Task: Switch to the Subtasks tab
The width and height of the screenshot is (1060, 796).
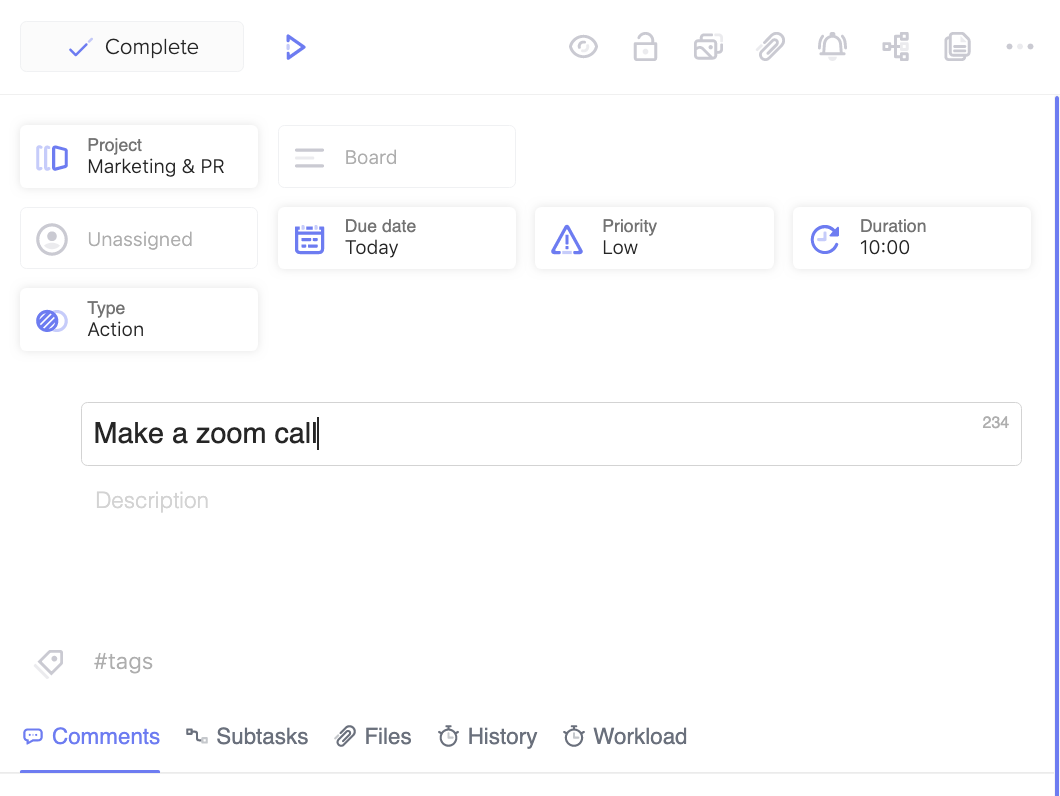Action: pyautogui.click(x=247, y=737)
